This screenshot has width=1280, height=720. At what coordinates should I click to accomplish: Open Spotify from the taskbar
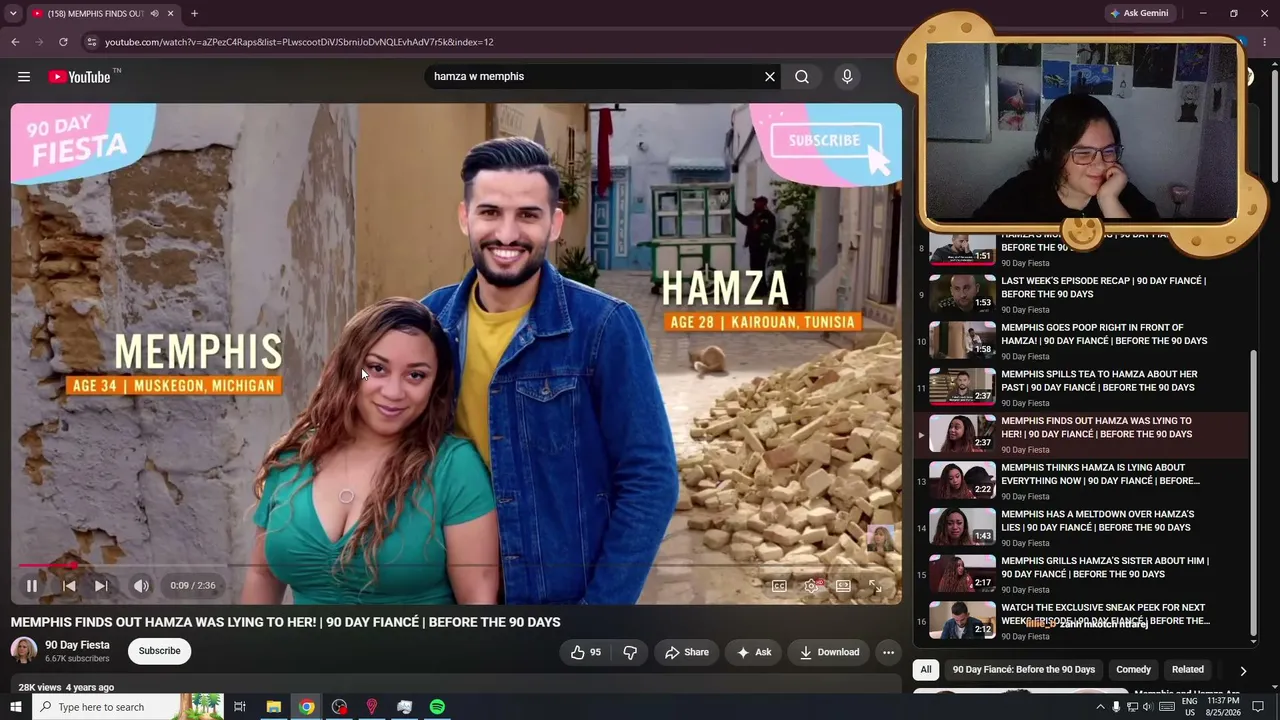[x=437, y=707]
